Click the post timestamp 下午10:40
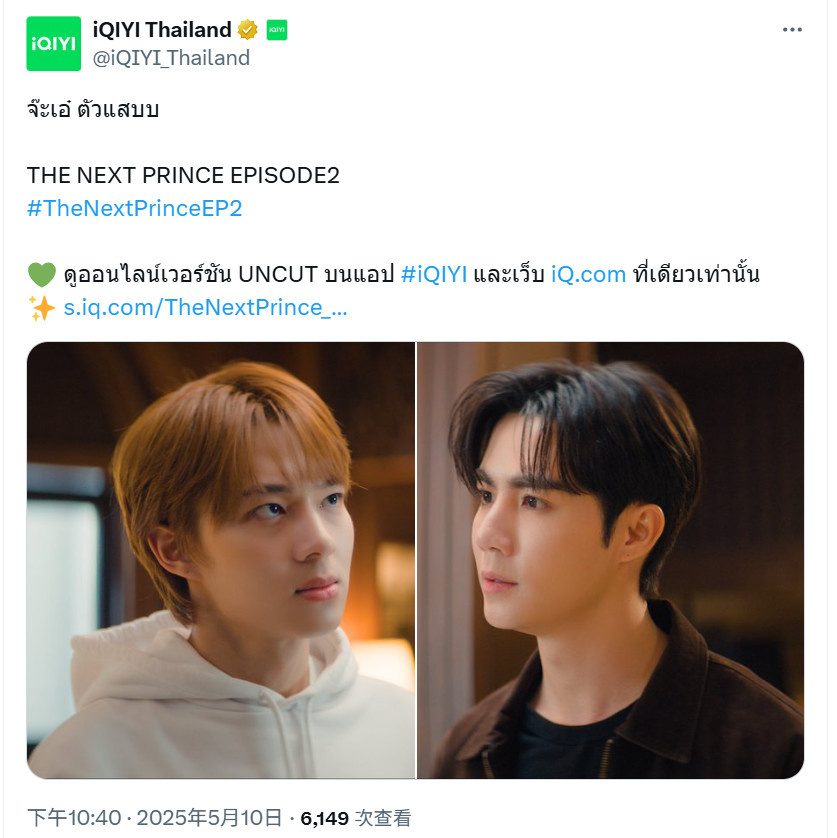 coord(74,818)
